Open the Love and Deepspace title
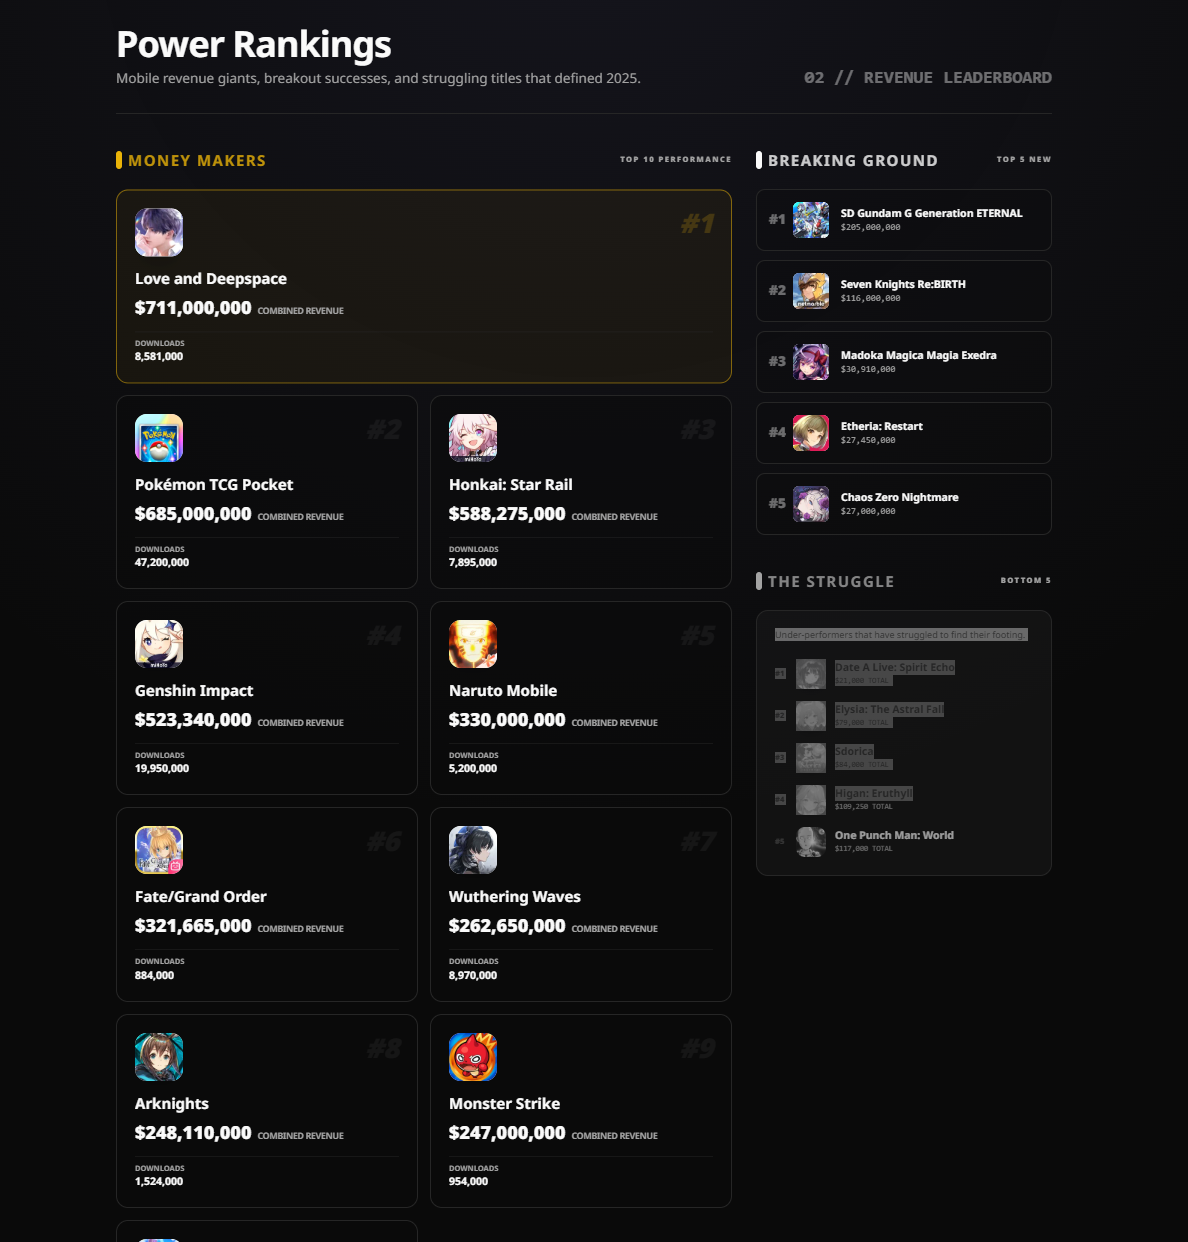Viewport: 1188px width, 1242px height. 211,279
